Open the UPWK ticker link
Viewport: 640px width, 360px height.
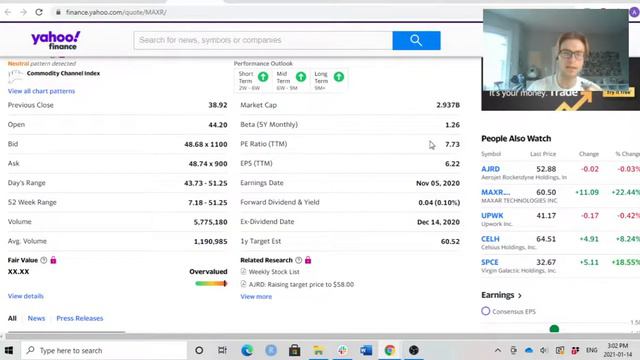click(492, 215)
